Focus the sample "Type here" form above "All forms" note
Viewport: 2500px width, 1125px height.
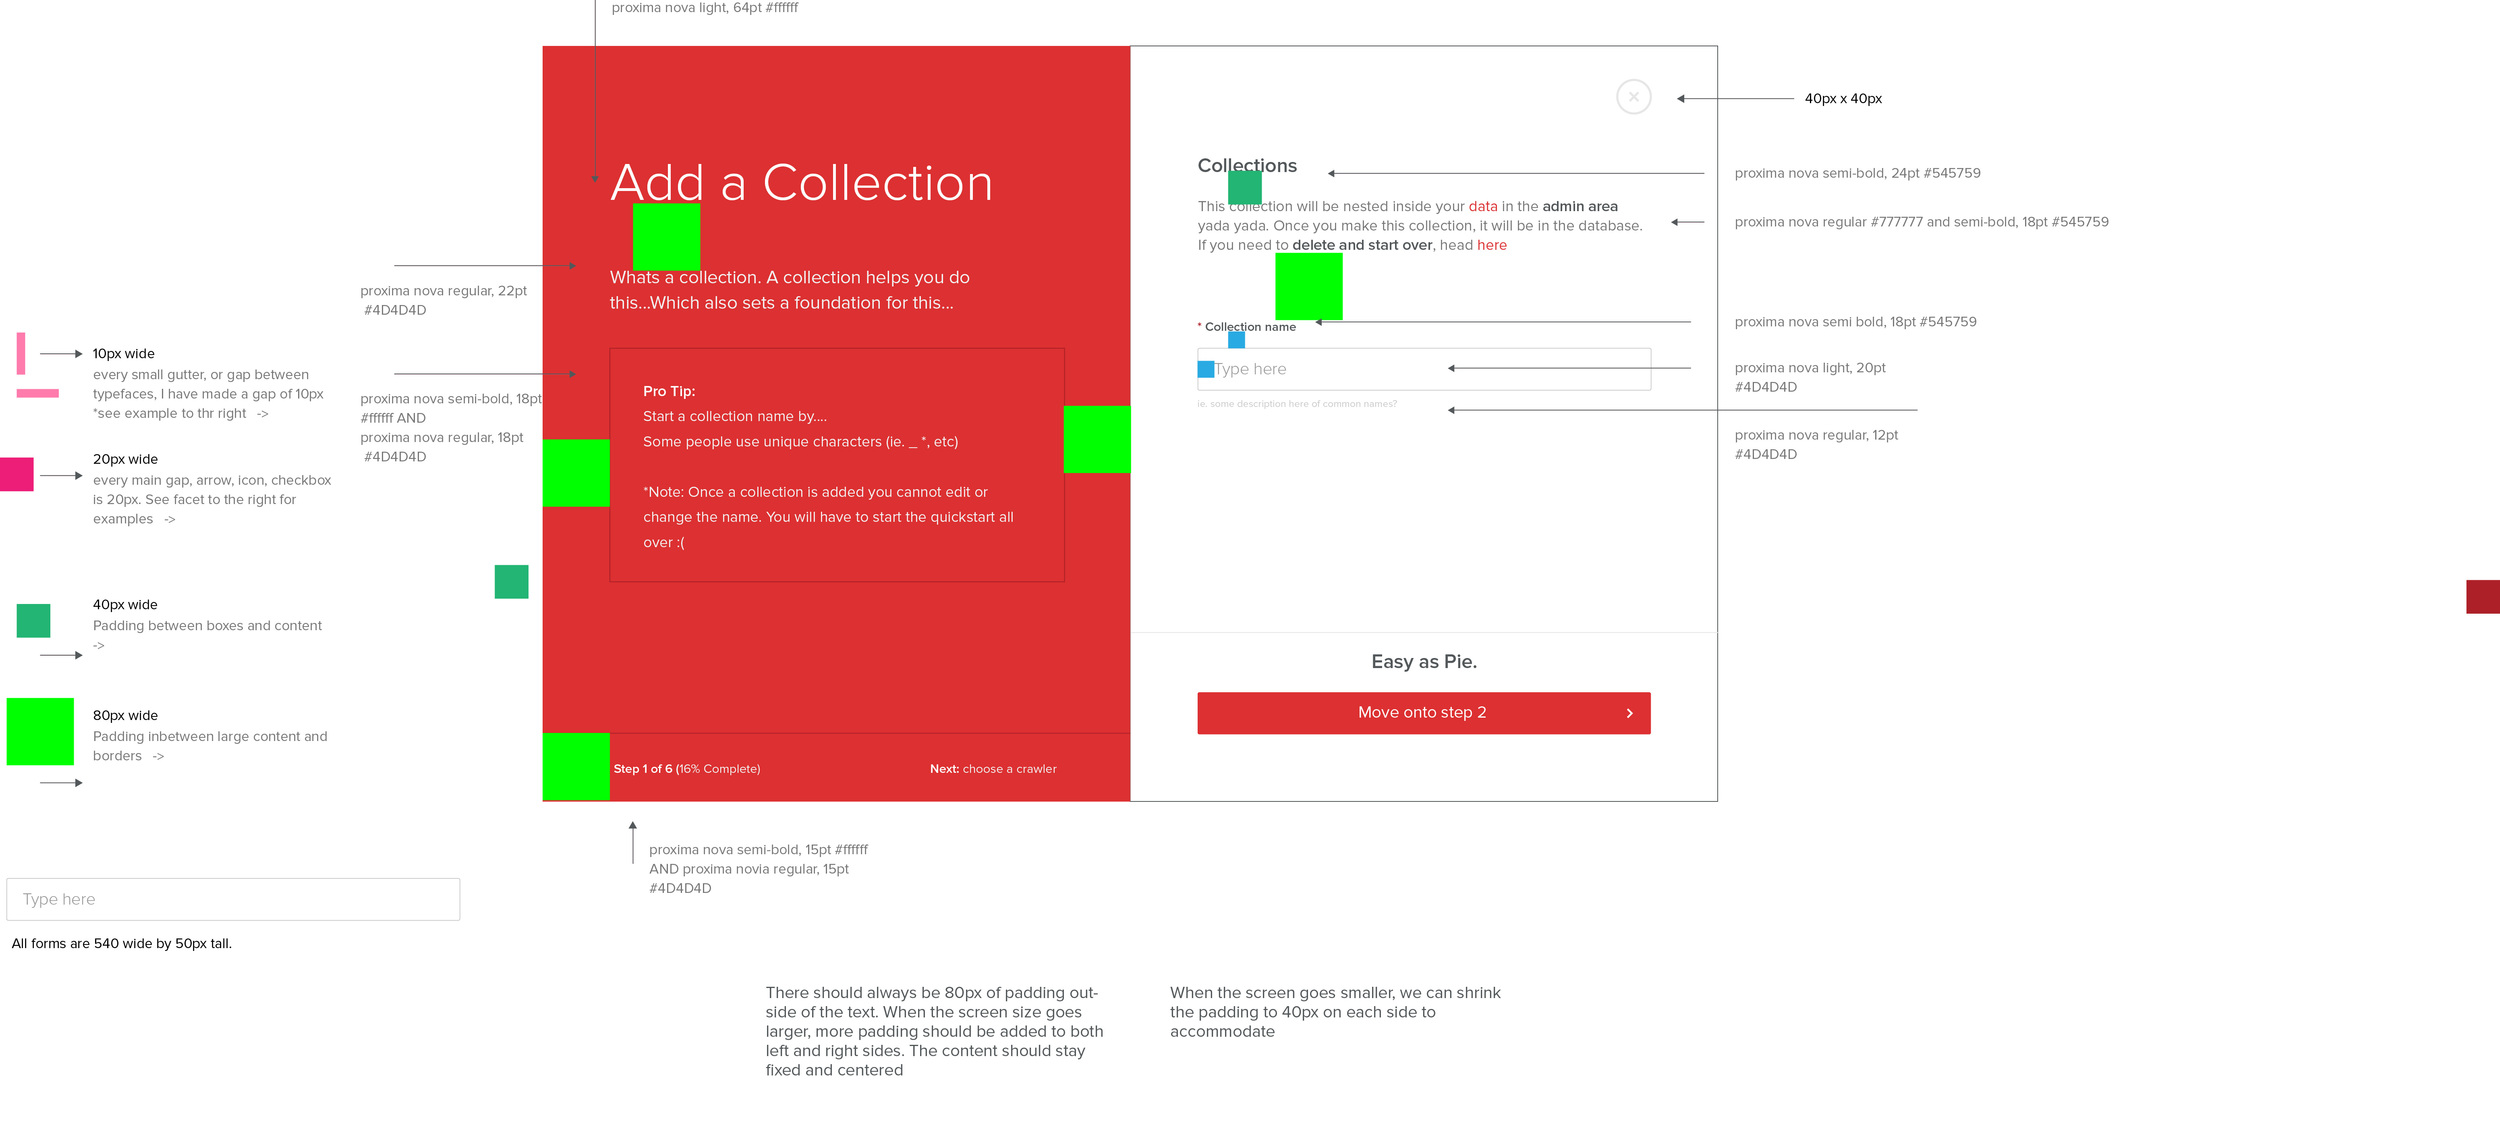pyautogui.click(x=233, y=899)
